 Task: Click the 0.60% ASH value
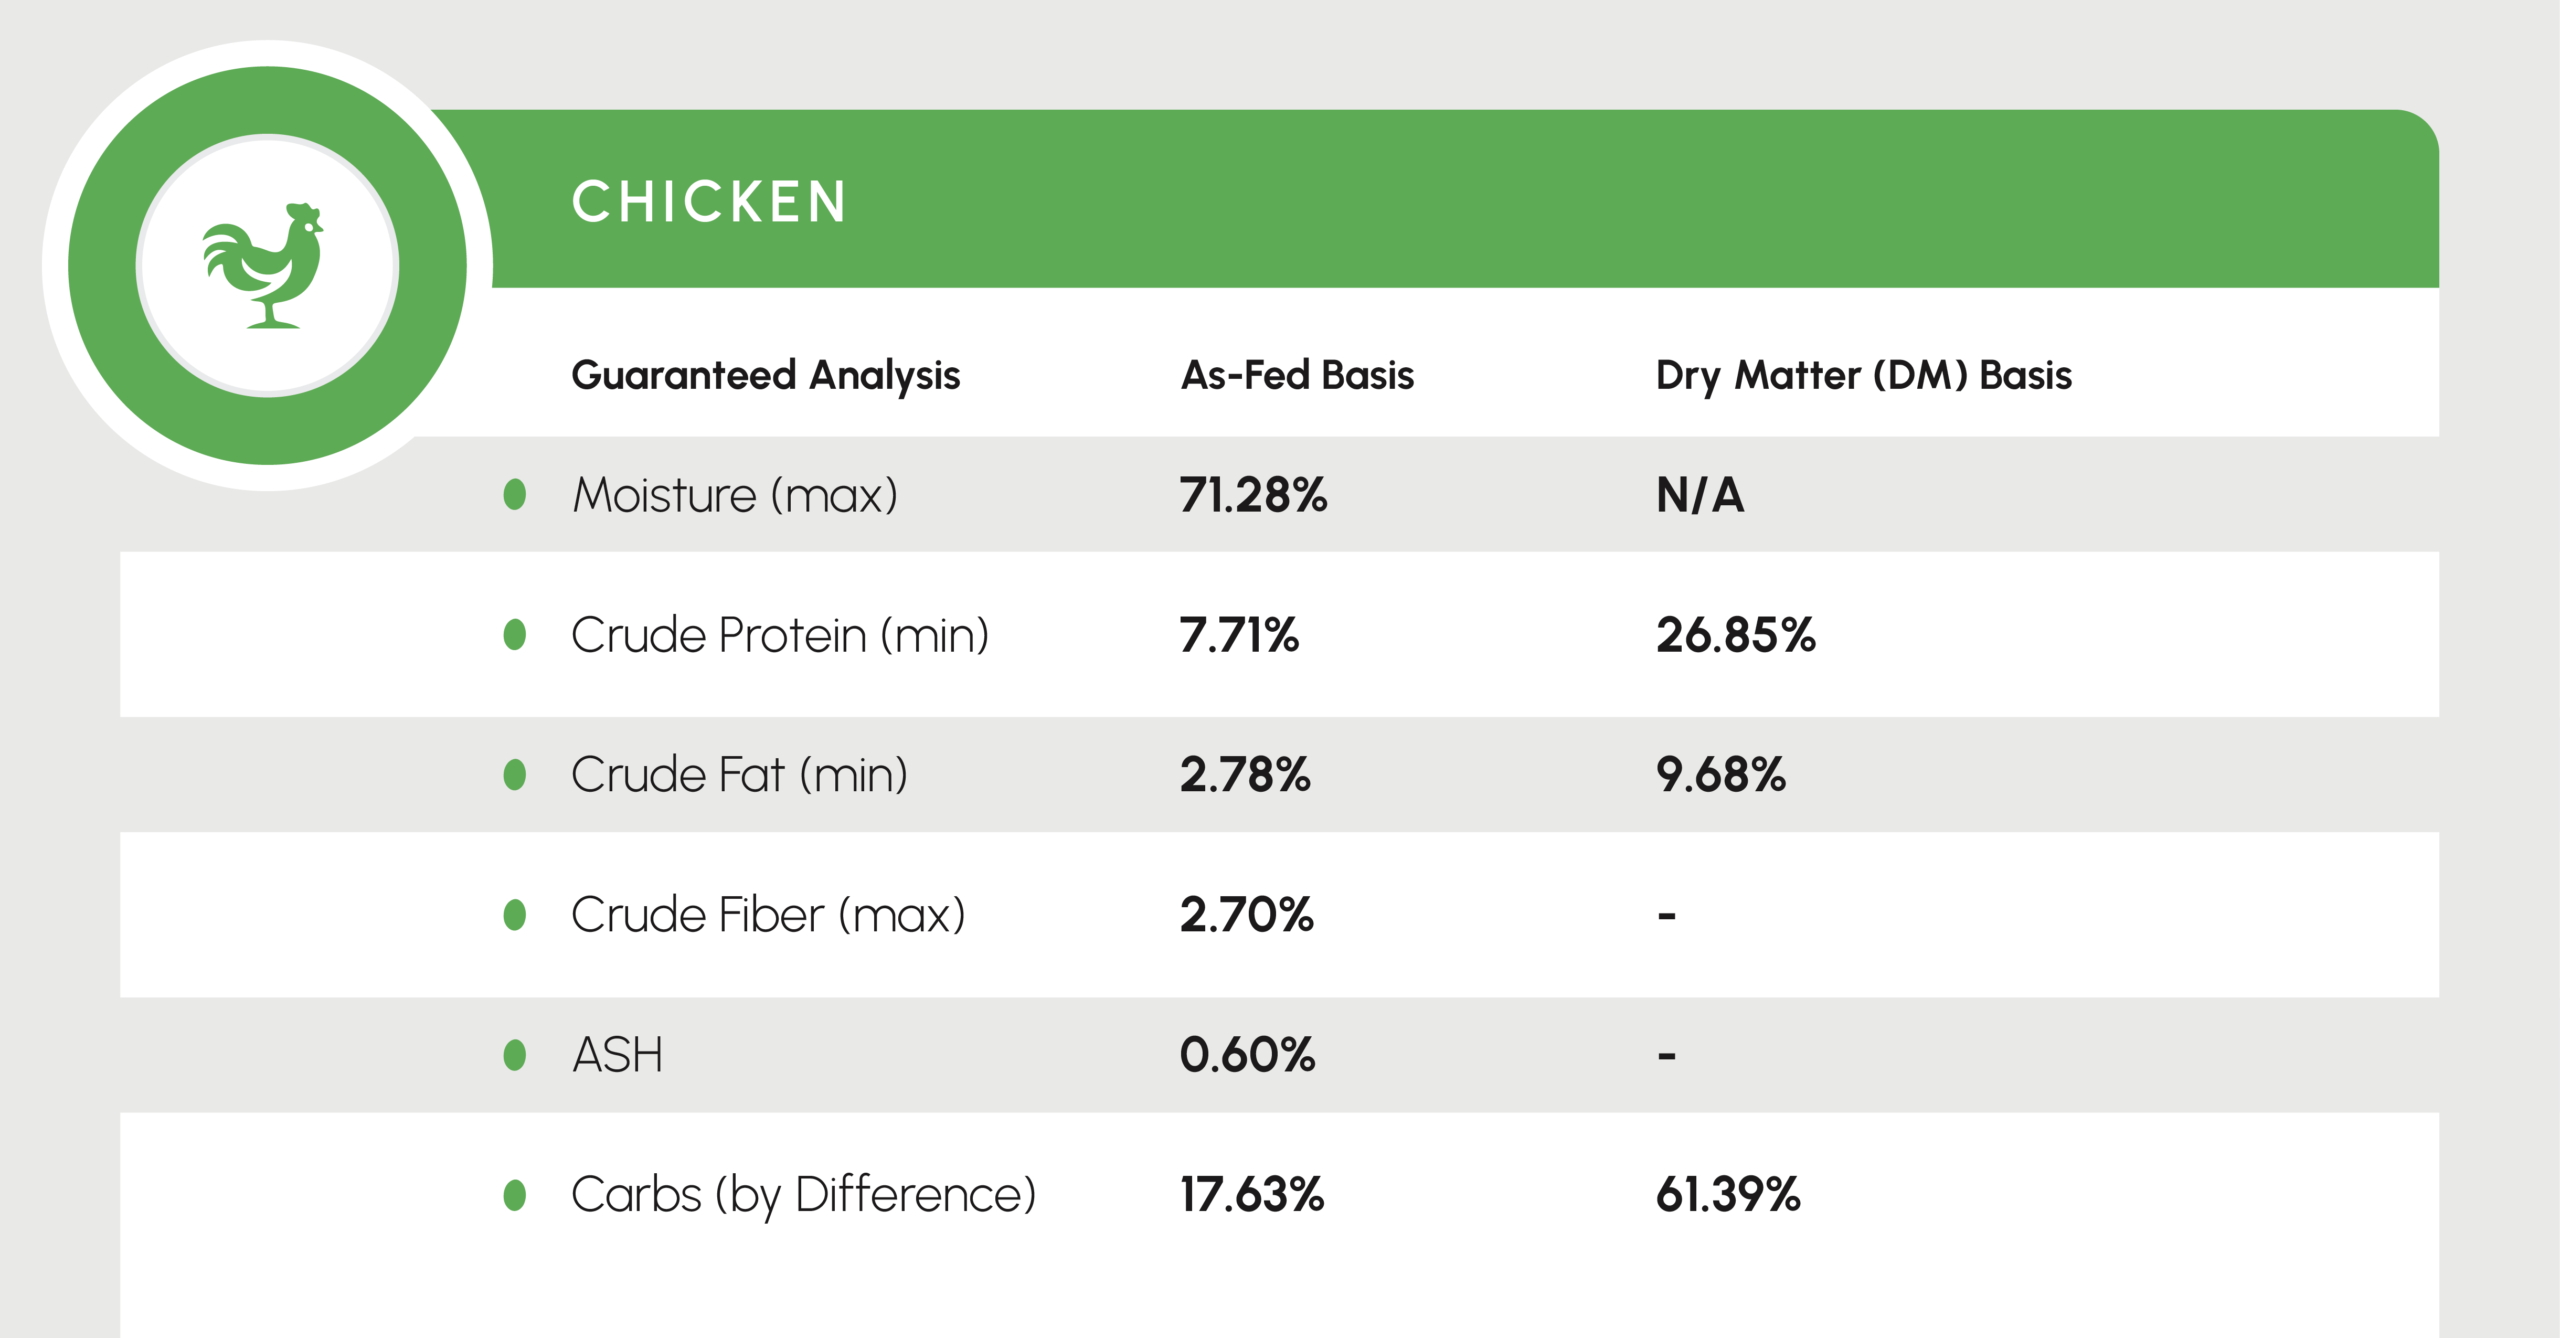click(1247, 1055)
